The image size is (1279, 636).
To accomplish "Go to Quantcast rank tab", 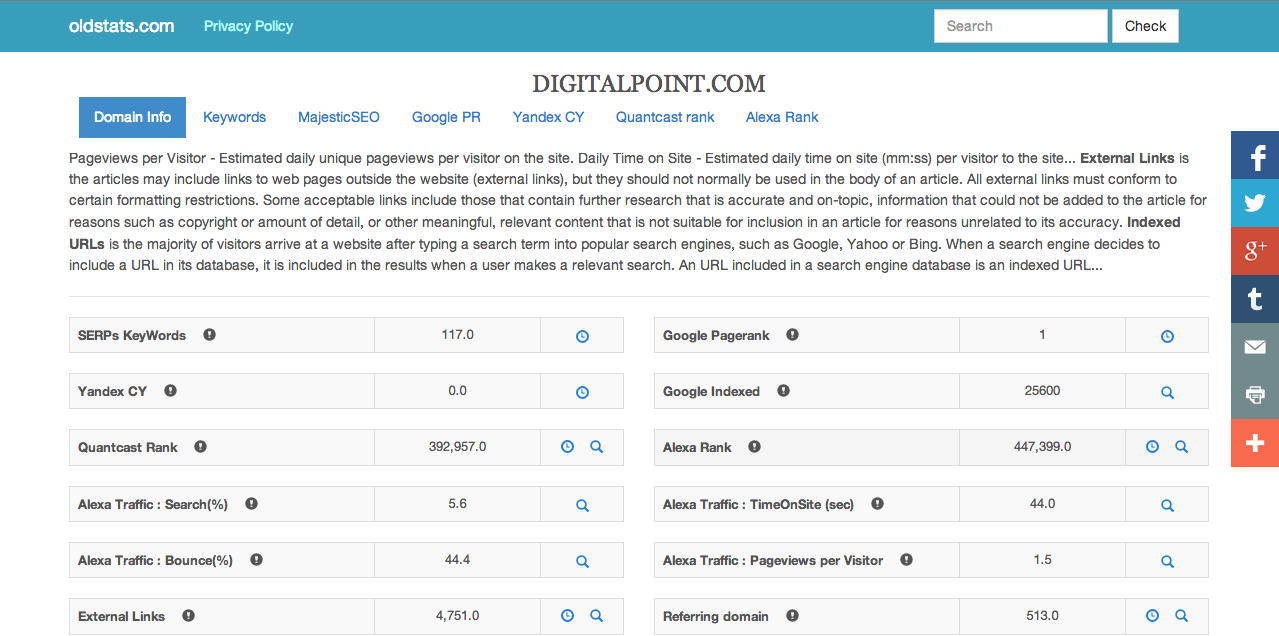I will tap(665, 117).
